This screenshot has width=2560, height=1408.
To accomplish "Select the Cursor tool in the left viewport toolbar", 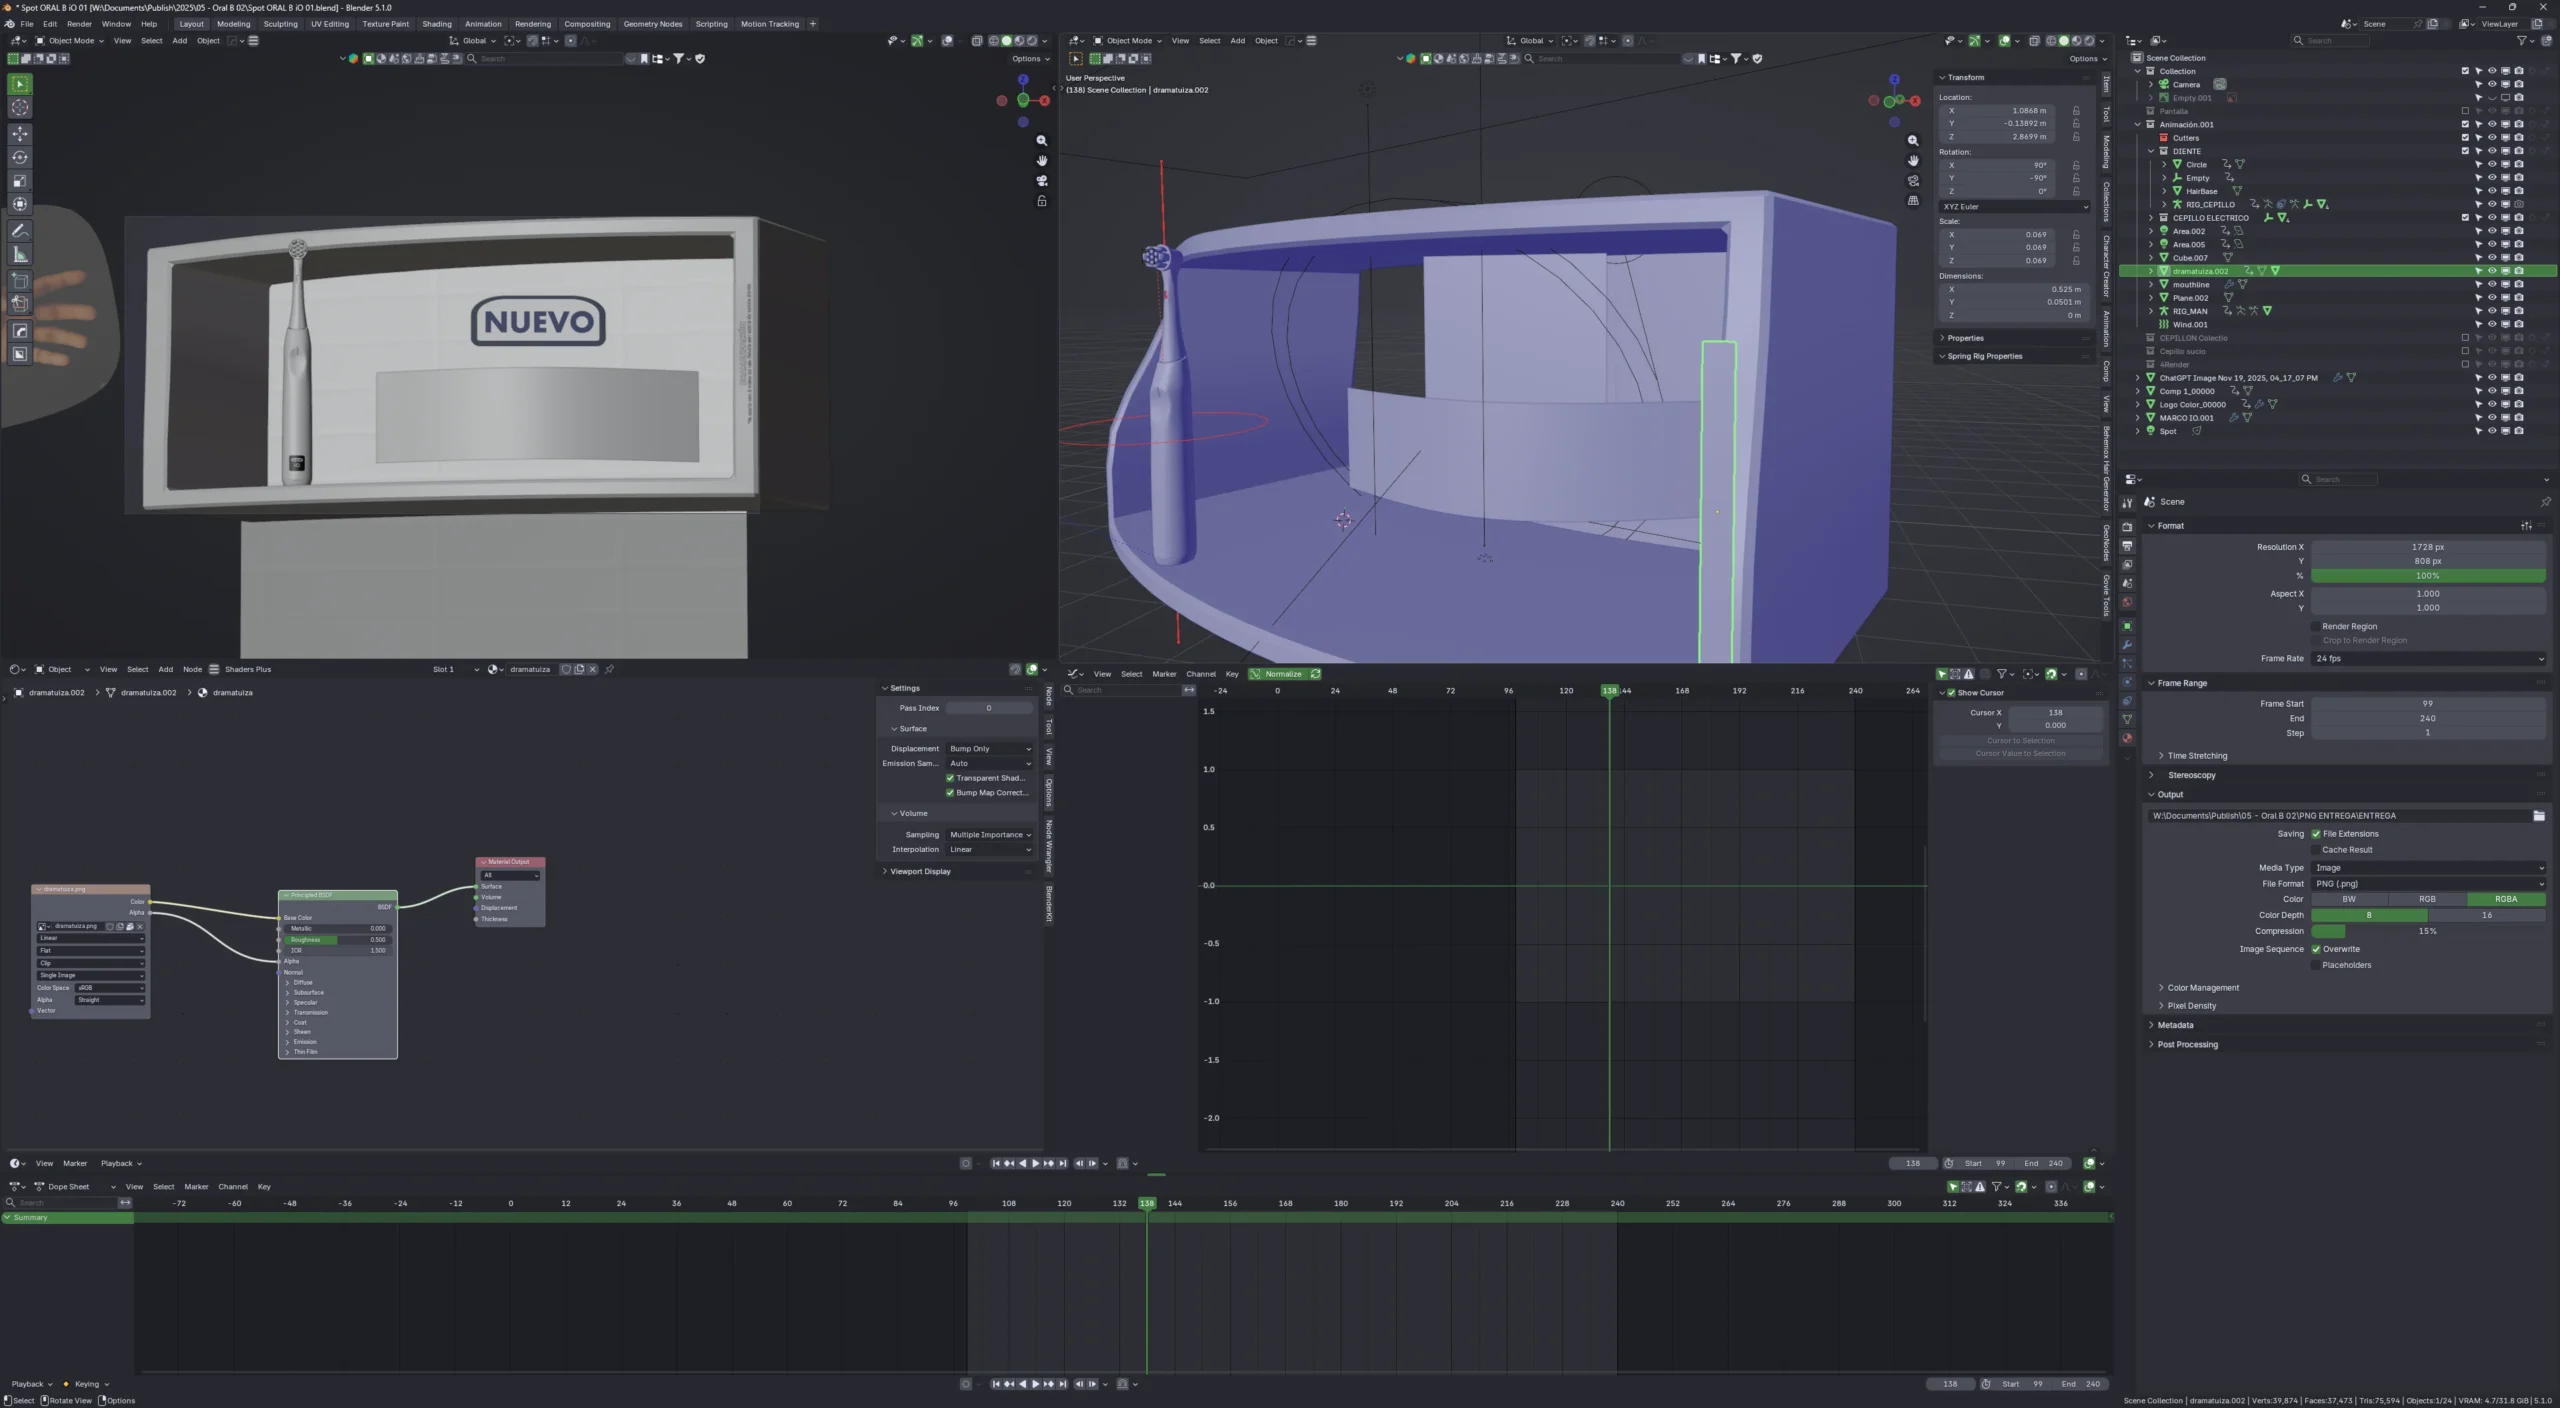I will pyautogui.click(x=20, y=108).
